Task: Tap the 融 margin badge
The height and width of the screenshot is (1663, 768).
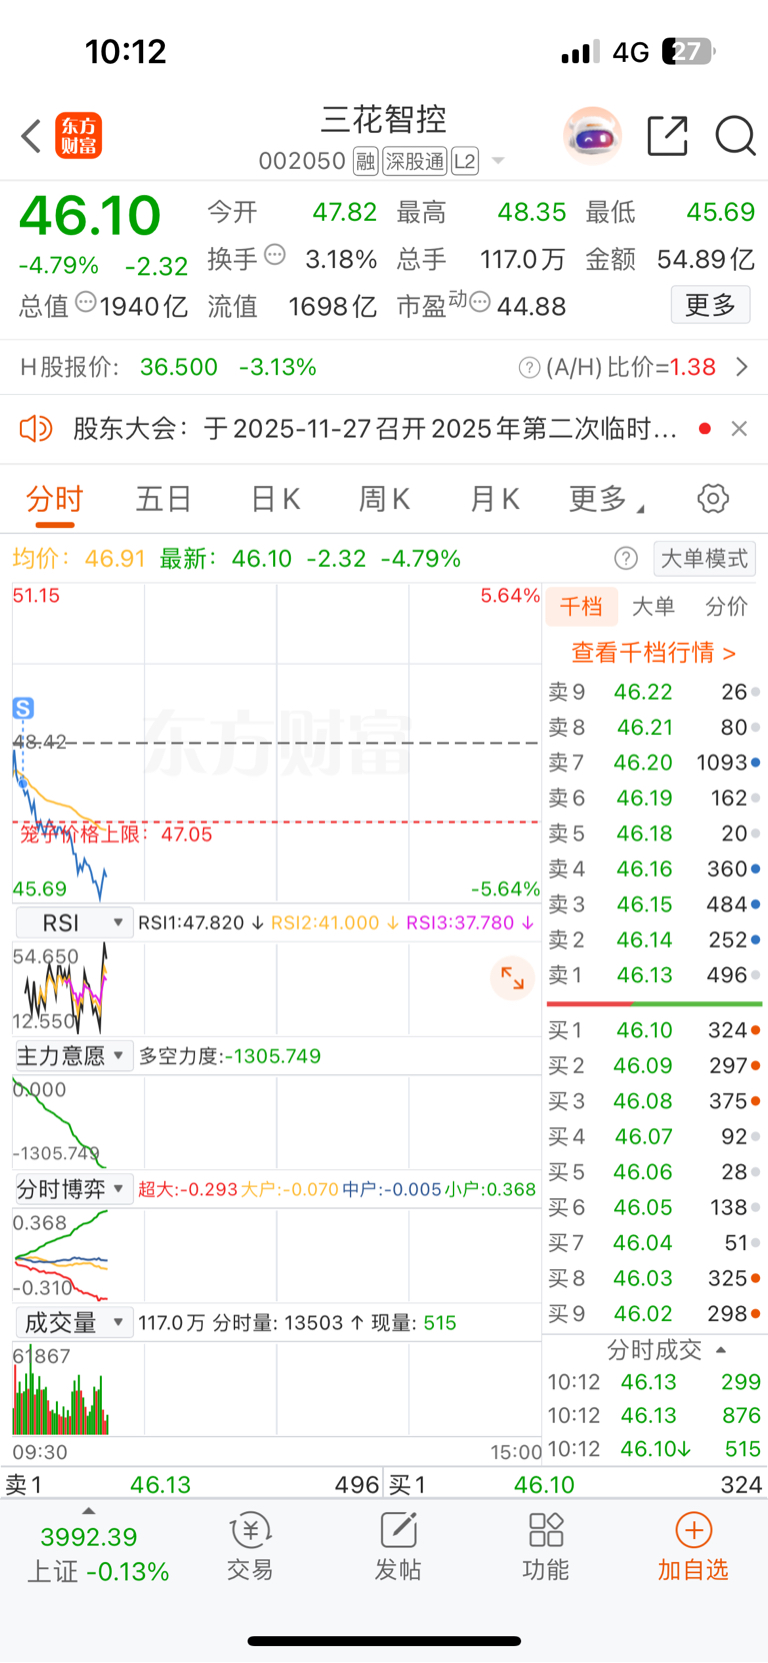Action: (366, 161)
